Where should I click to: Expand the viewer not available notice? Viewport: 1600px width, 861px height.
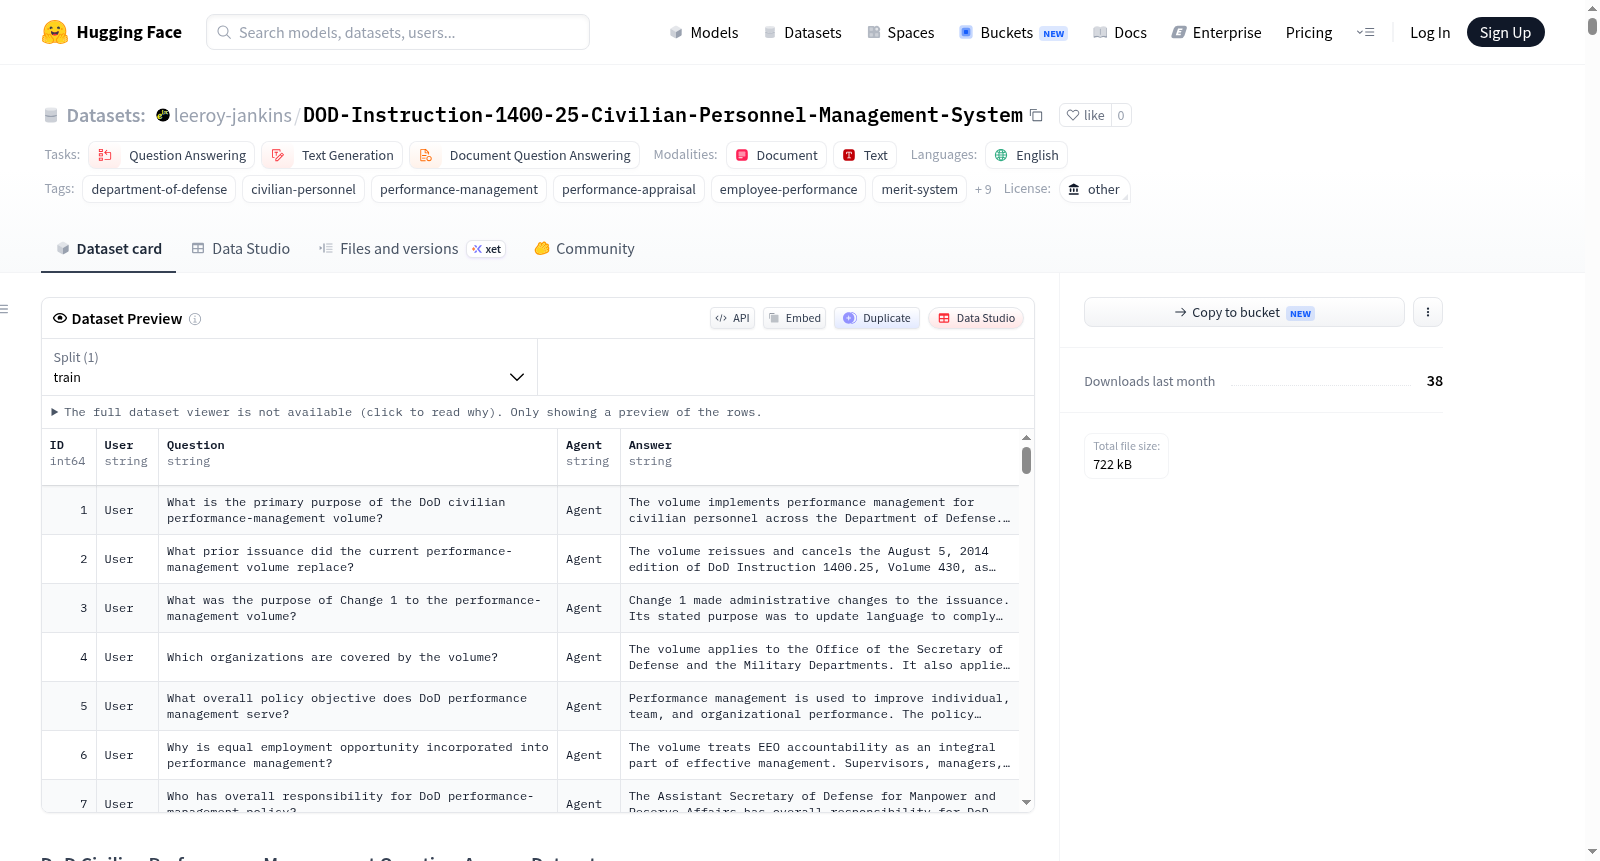pyautogui.click(x=407, y=412)
